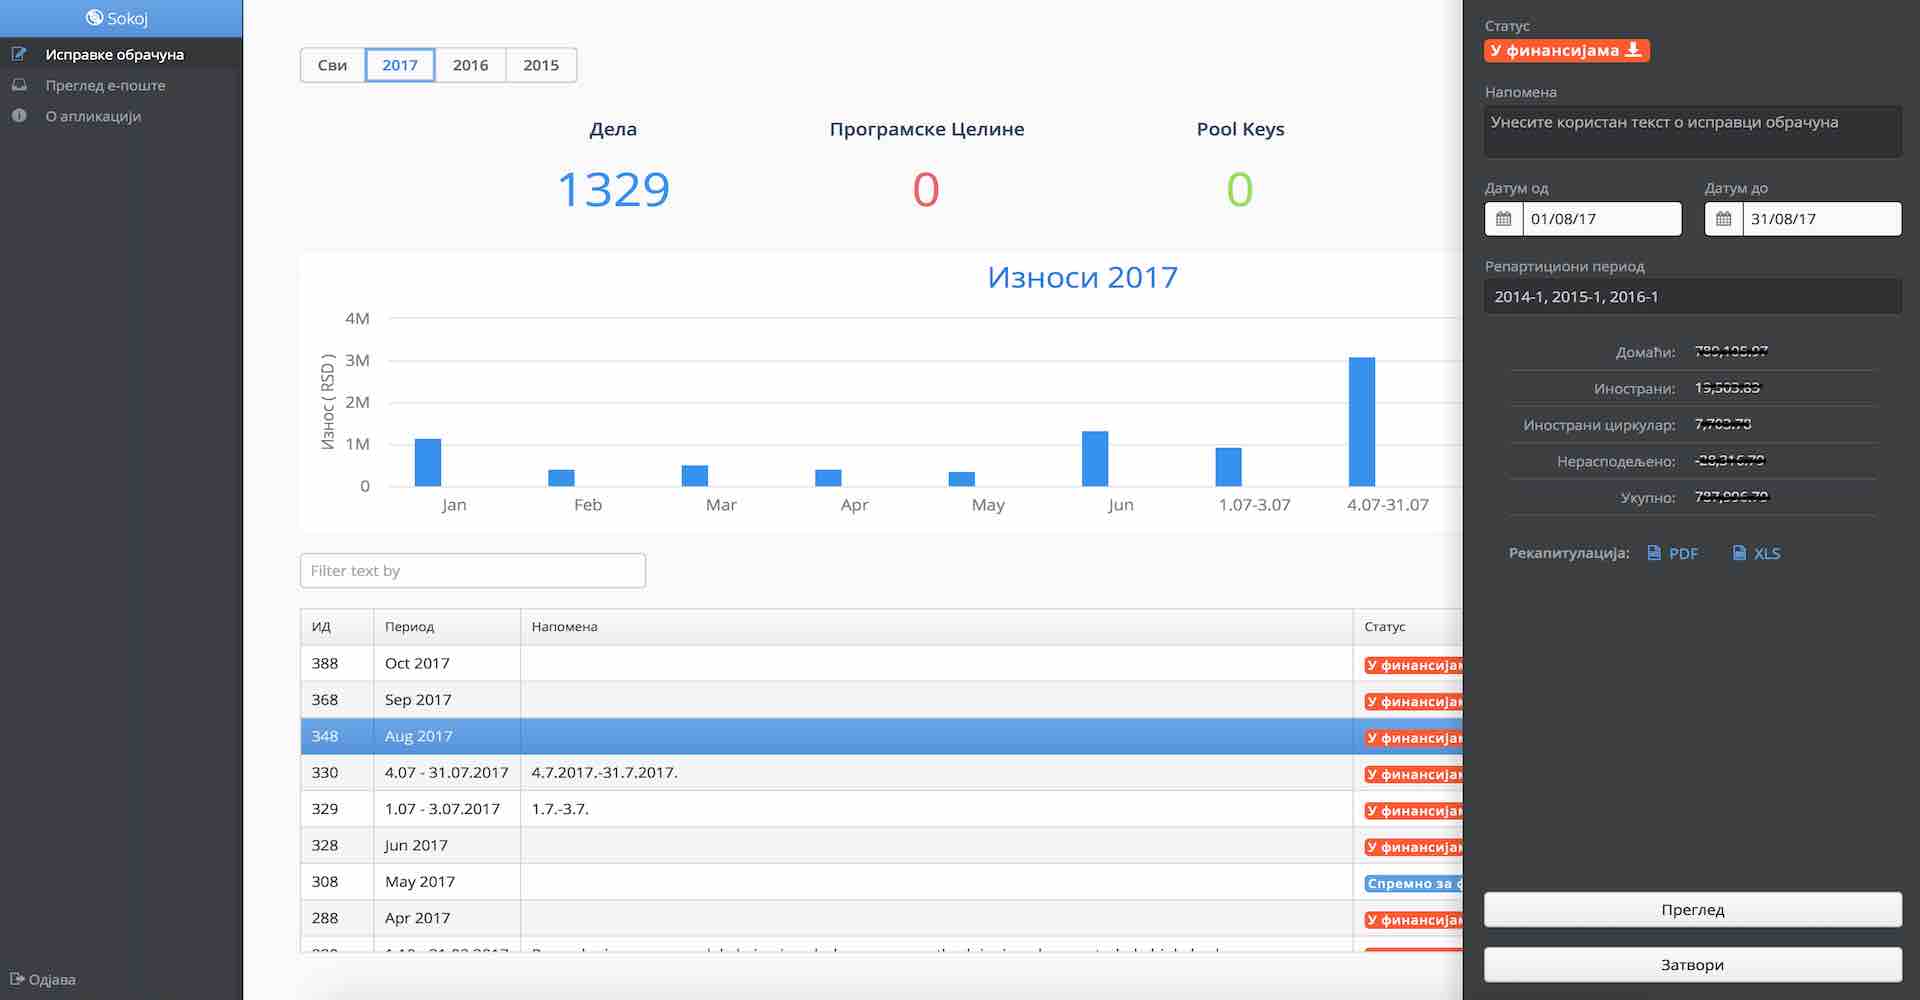The width and height of the screenshot is (1920, 1000).
Task: Click the 4.07-31.07 chart bar
Action: point(1361,422)
